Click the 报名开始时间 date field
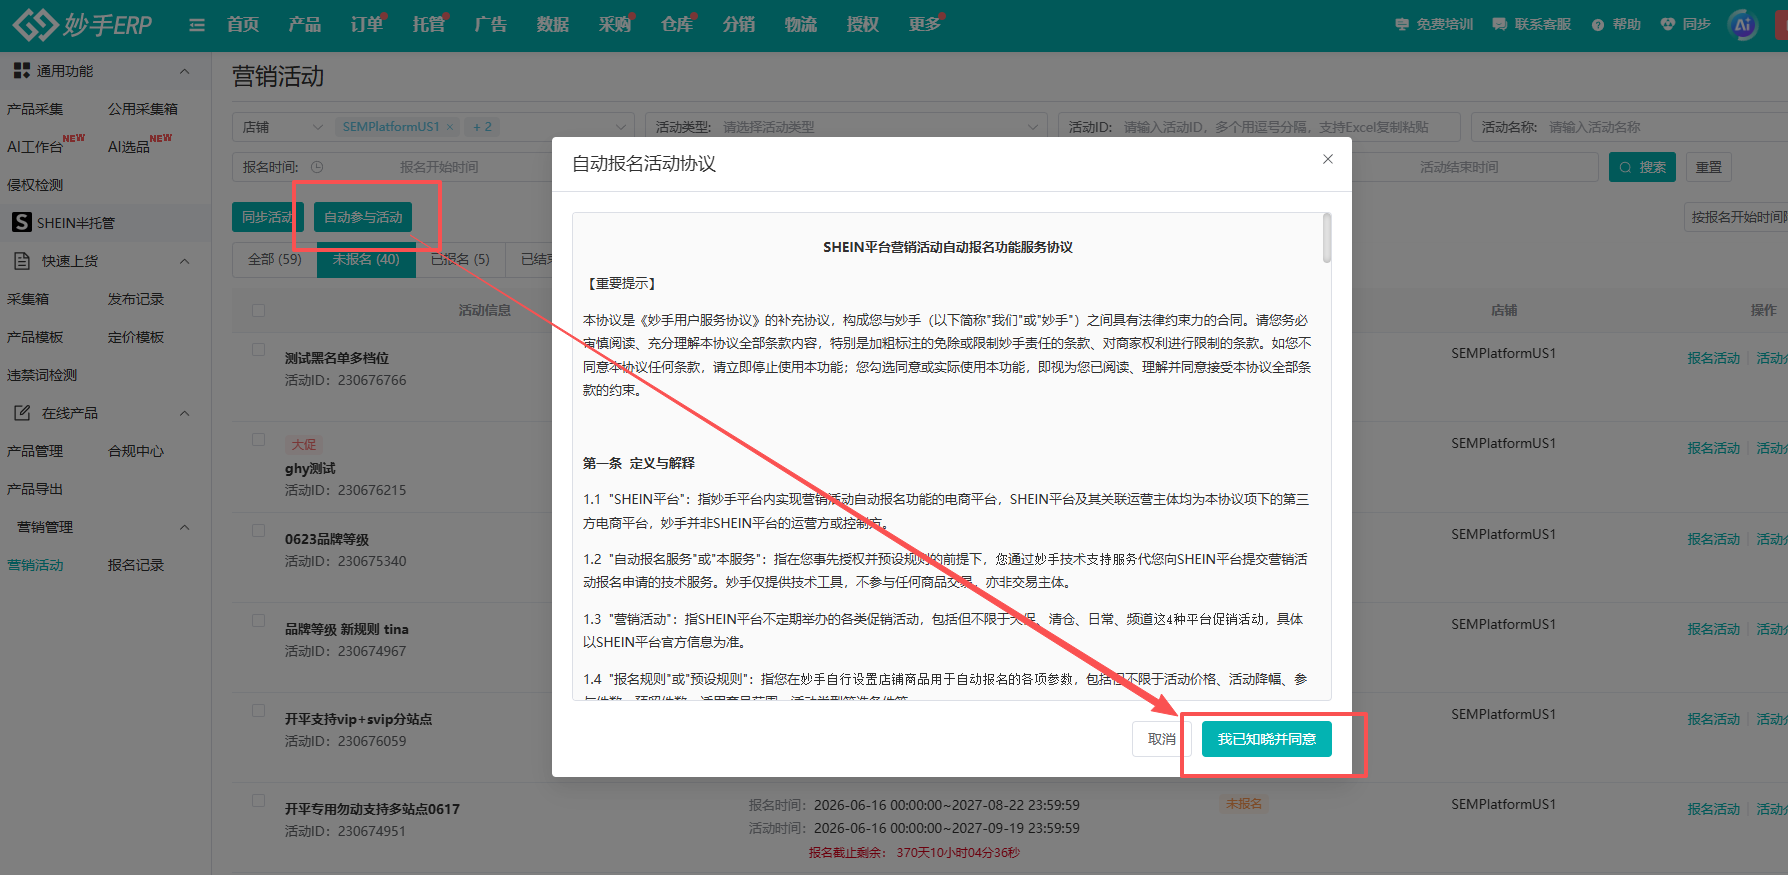Viewport: 1788px width, 875px height. [x=439, y=167]
